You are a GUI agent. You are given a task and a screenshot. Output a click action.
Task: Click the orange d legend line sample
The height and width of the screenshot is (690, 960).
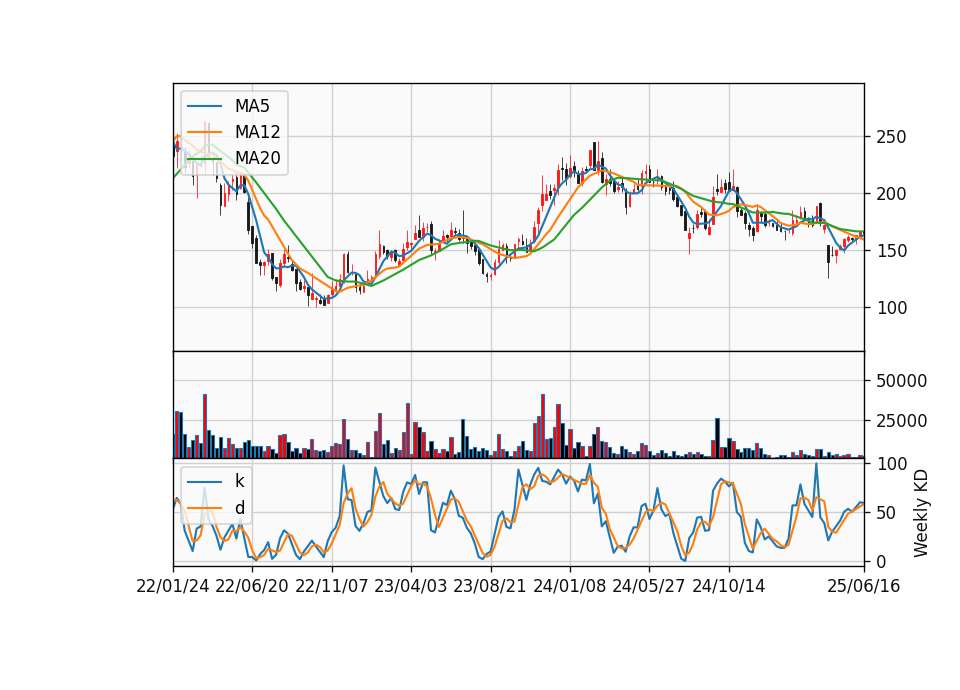(204, 508)
